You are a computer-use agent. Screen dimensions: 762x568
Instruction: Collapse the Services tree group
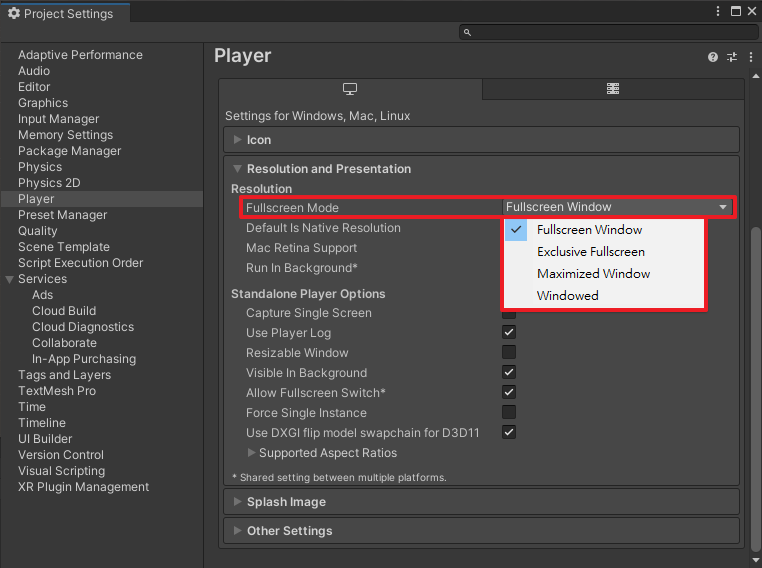pos(9,279)
